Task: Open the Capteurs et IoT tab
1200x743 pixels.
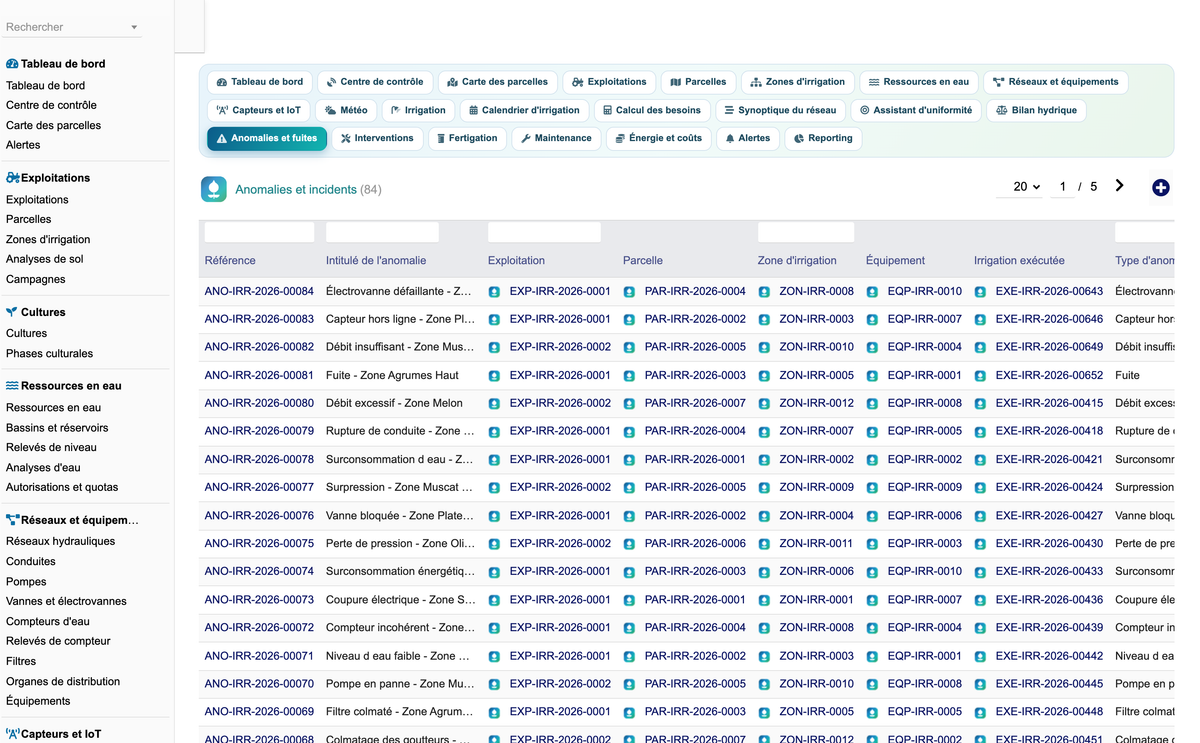Action: 259,110
